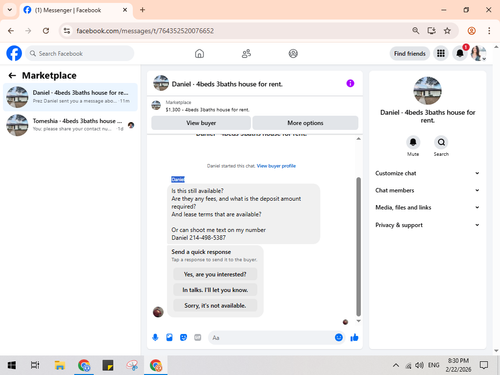Send quick response "Yes, are you interested?"
Image resolution: width=500 pixels, height=375 pixels.
click(215, 274)
